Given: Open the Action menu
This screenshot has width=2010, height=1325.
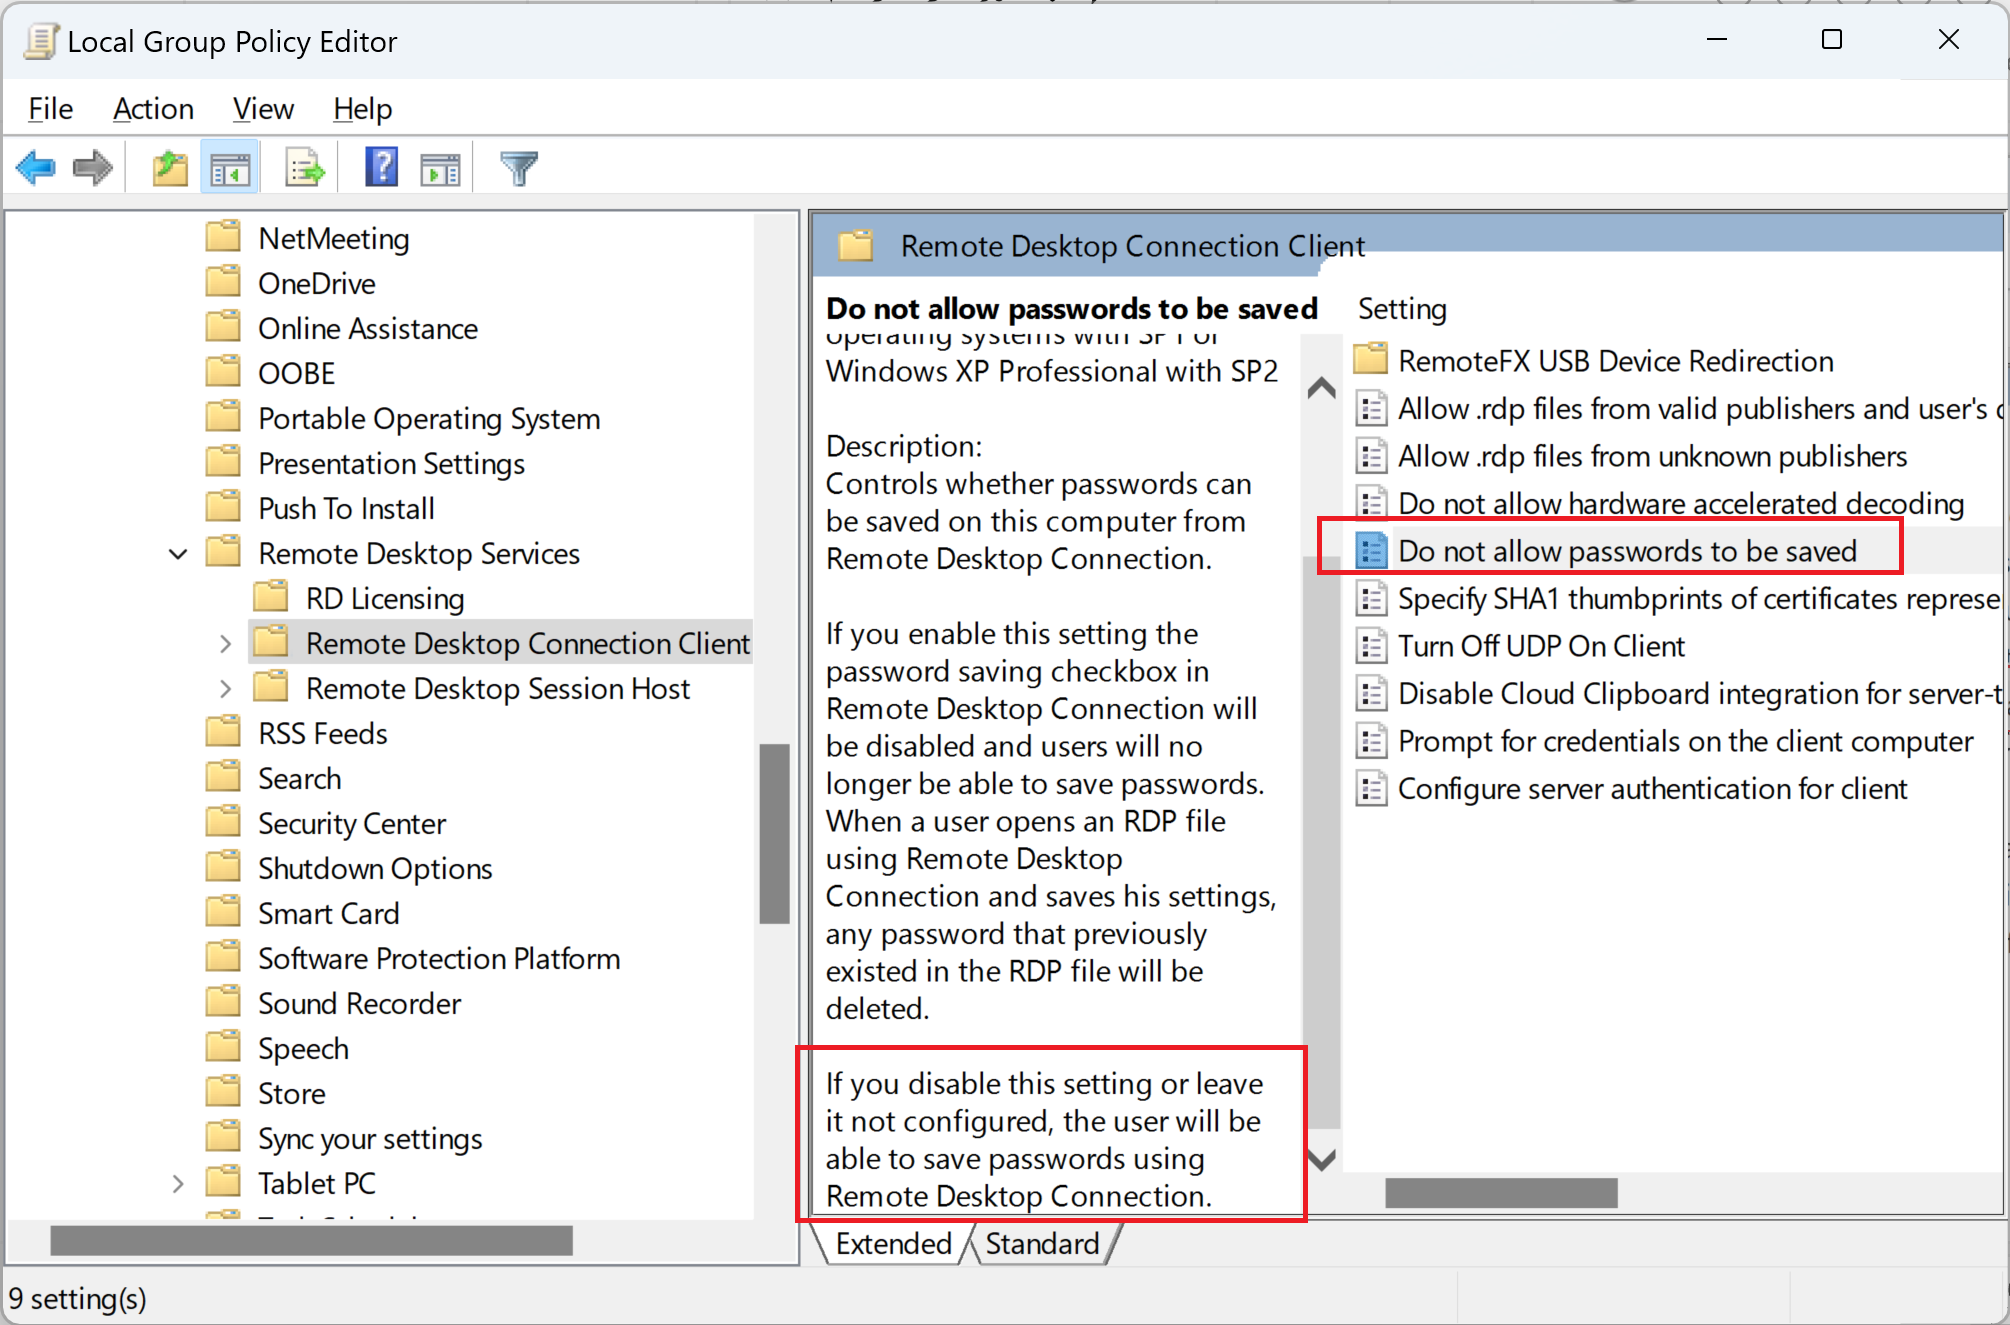Looking at the screenshot, I should point(153,108).
